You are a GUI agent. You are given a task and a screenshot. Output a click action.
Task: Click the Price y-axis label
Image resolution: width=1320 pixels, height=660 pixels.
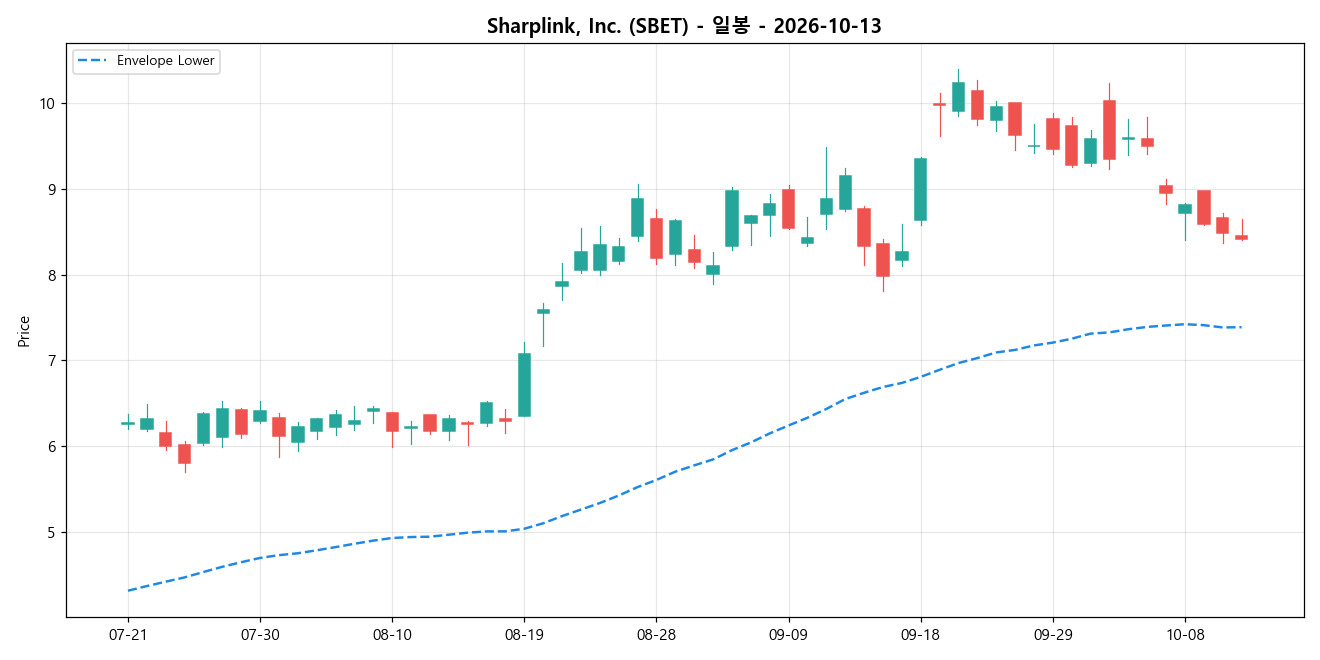pos(24,331)
